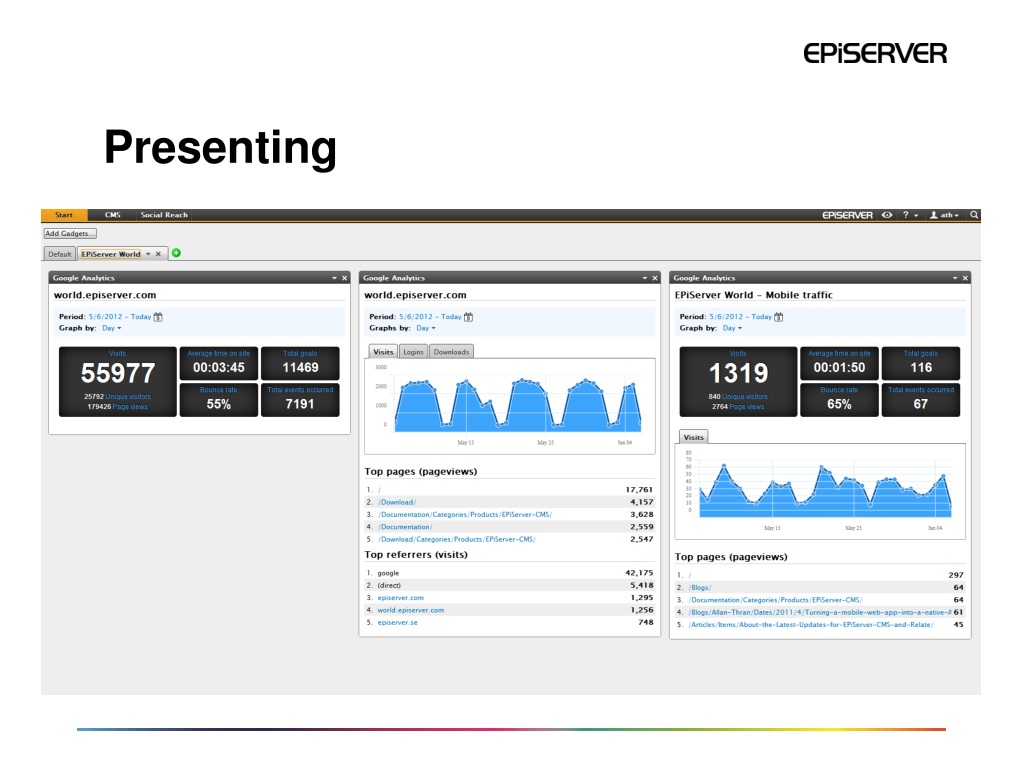This screenshot has width=1024, height=768.
Task: Open Graph by Day dropdown in first gadget
Action: point(112,328)
